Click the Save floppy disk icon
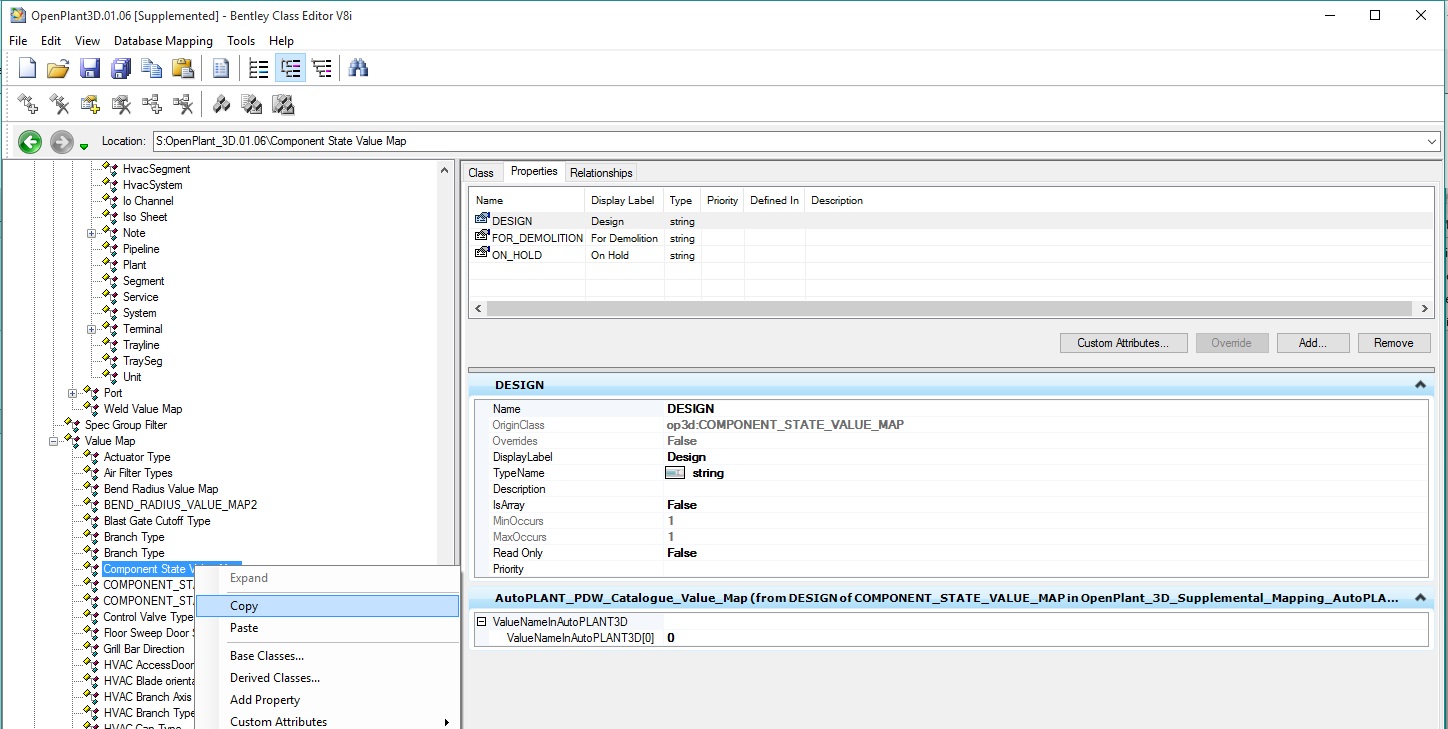The image size is (1448, 729). click(90, 69)
